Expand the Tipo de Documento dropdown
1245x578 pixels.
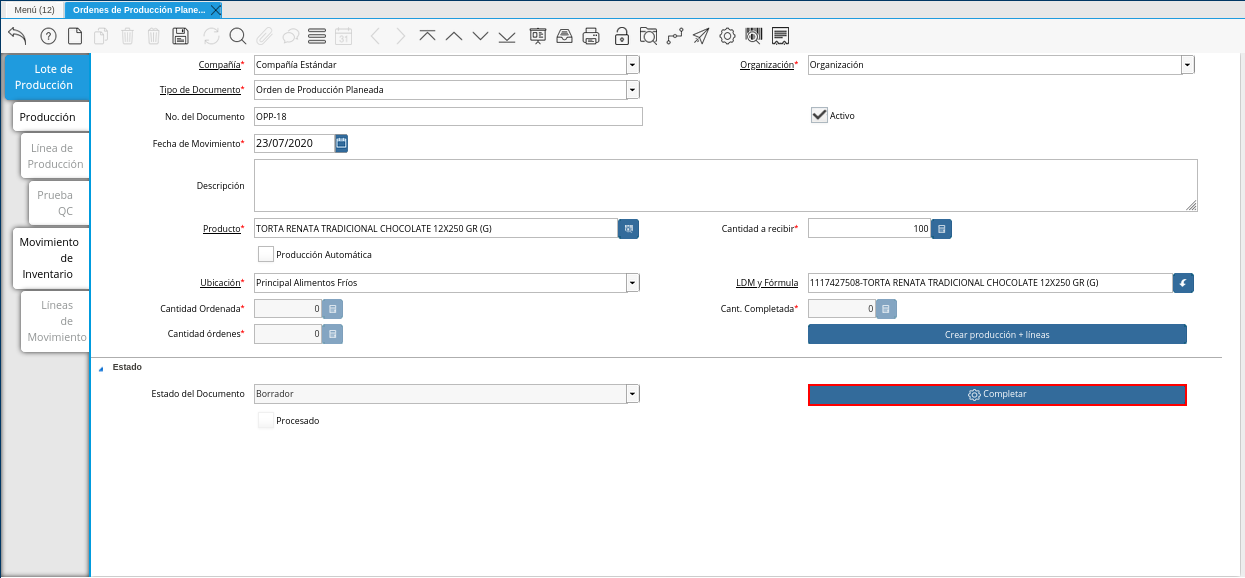(632, 90)
